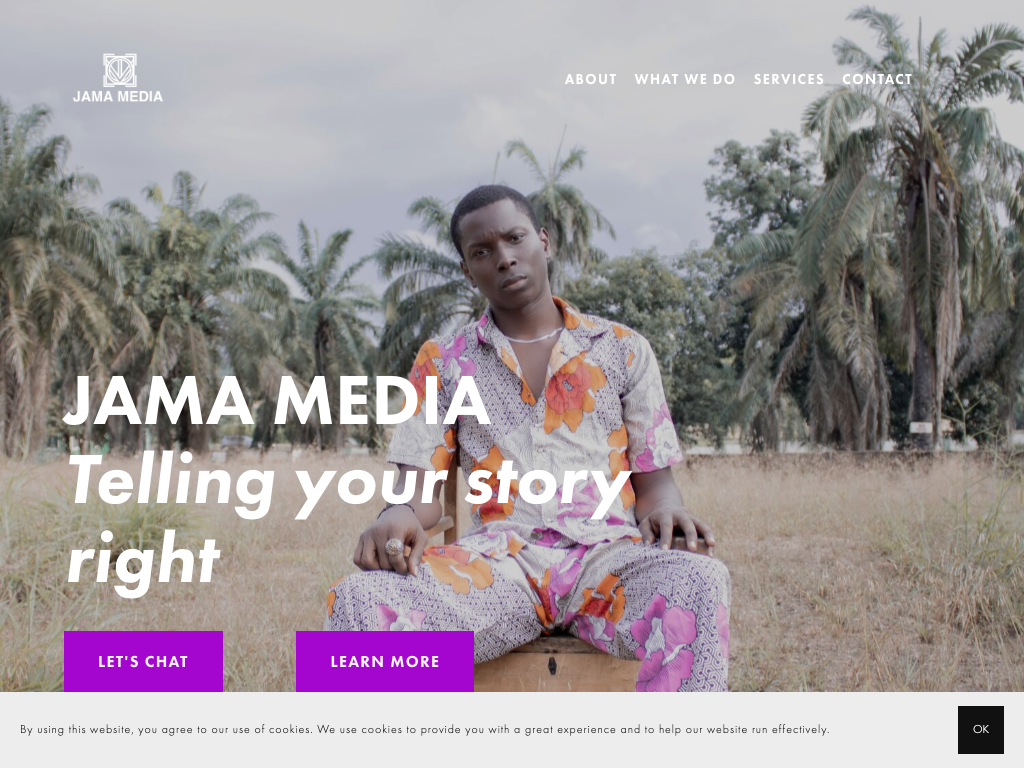Open the Services menu item

click(x=789, y=79)
